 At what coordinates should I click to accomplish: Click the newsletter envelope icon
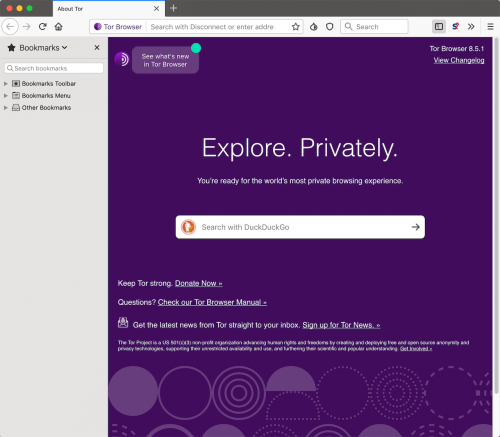click(x=123, y=323)
